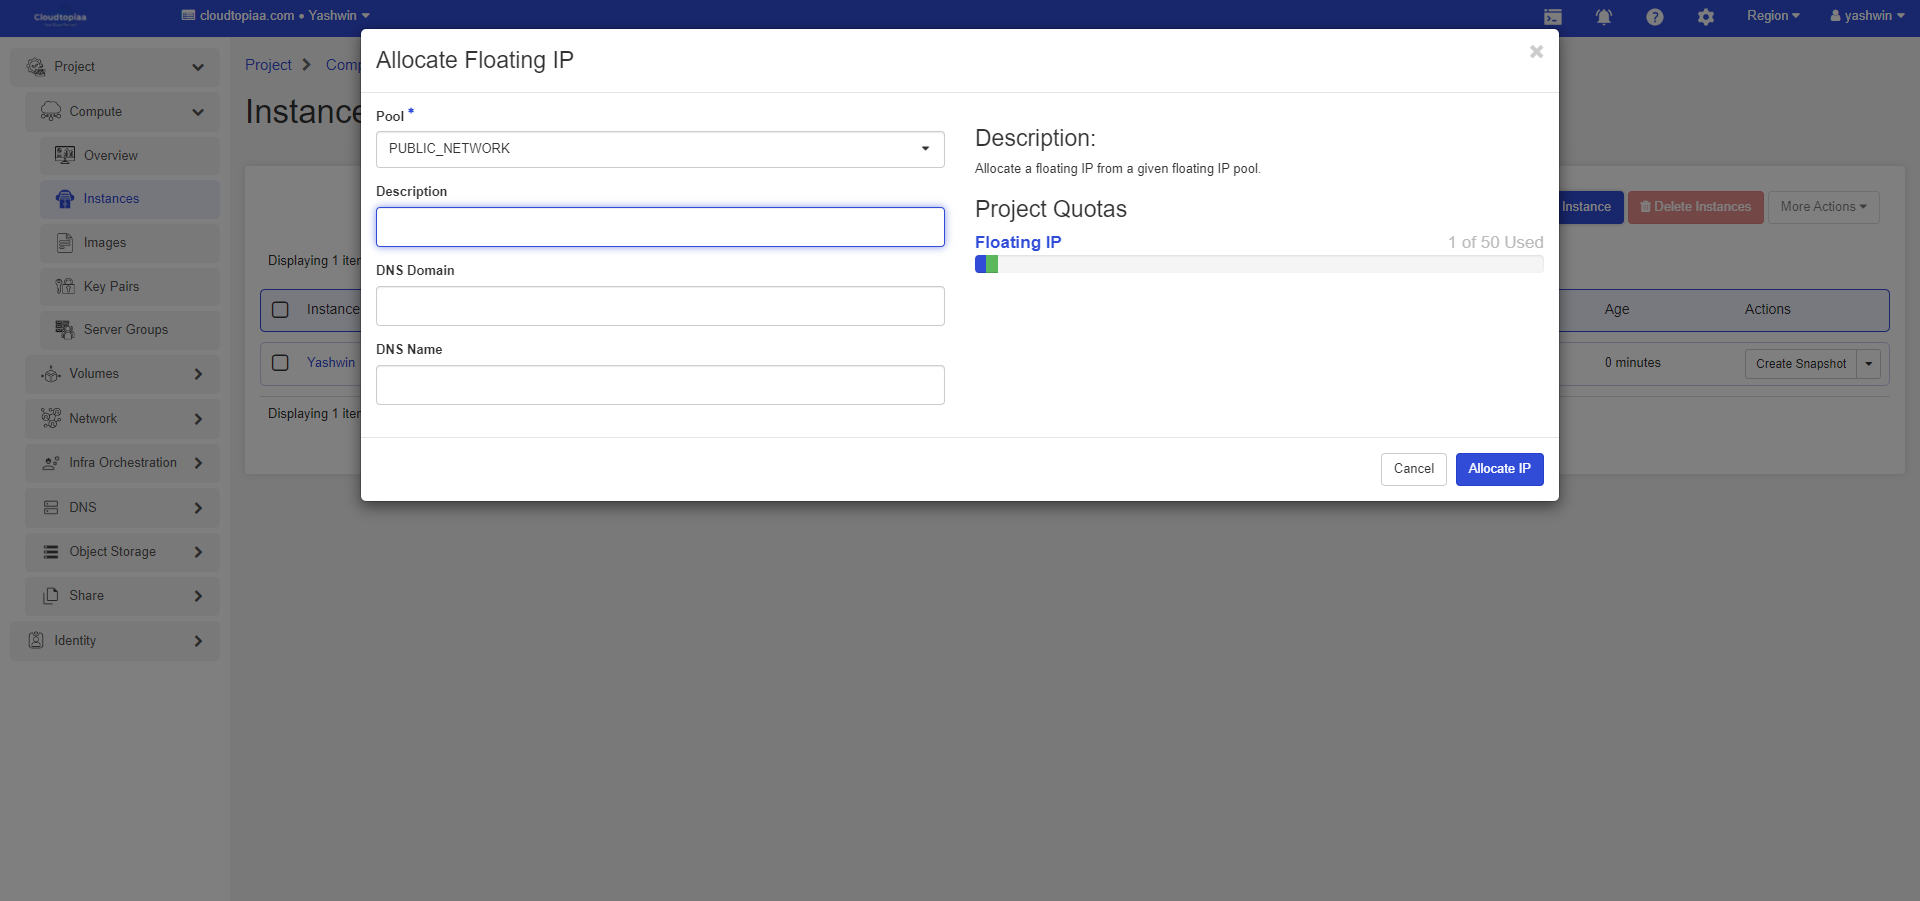The height and width of the screenshot is (901, 1920).
Task: Click the Allocate IP button
Action: (1498, 469)
